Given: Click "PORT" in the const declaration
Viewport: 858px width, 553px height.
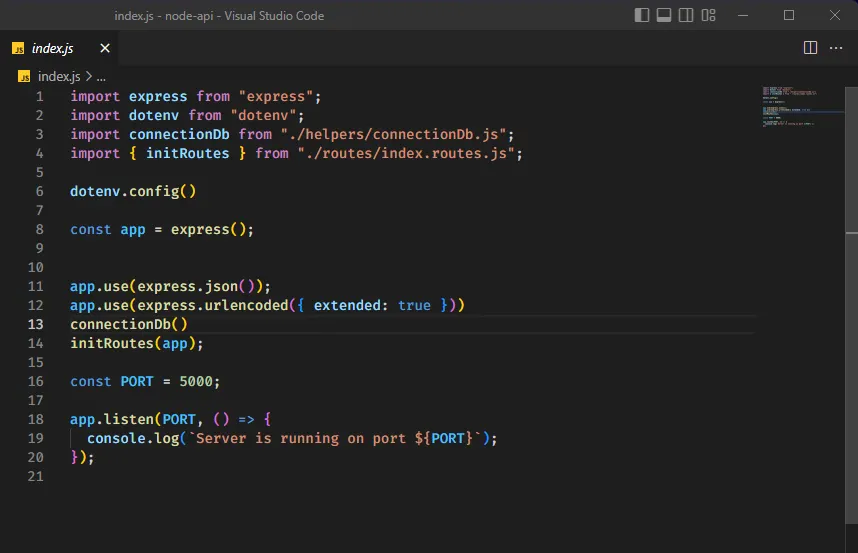Looking at the screenshot, I should [137, 381].
